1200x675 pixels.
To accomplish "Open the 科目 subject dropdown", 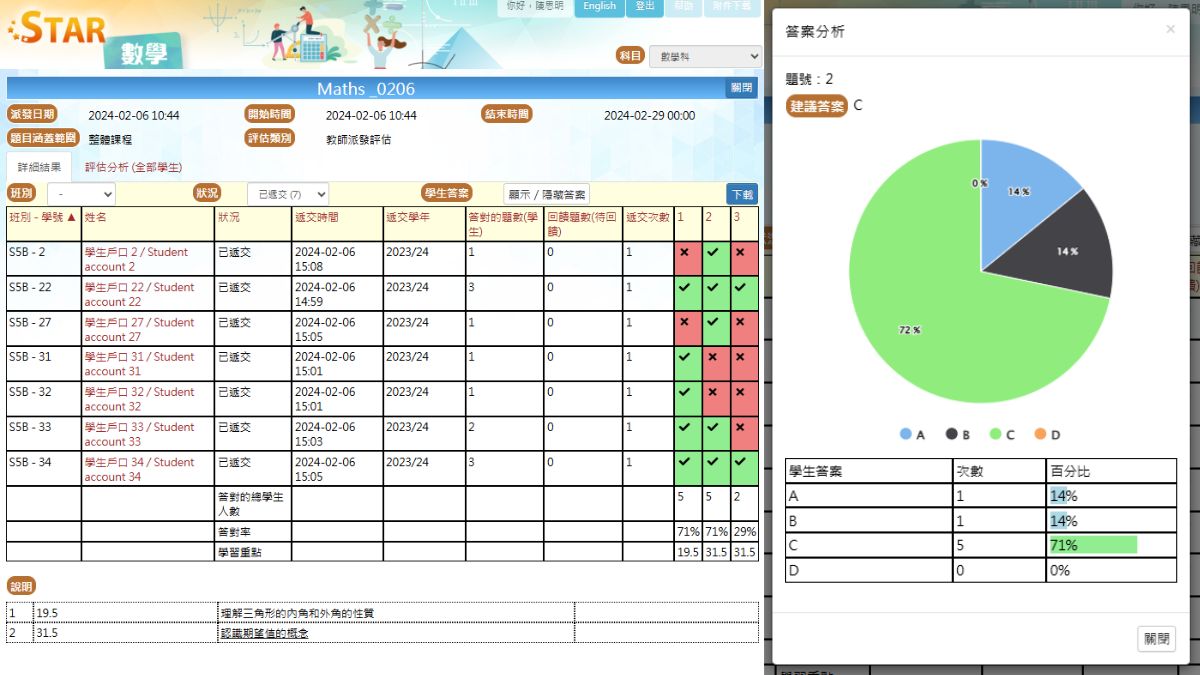I will pyautogui.click(x=704, y=57).
